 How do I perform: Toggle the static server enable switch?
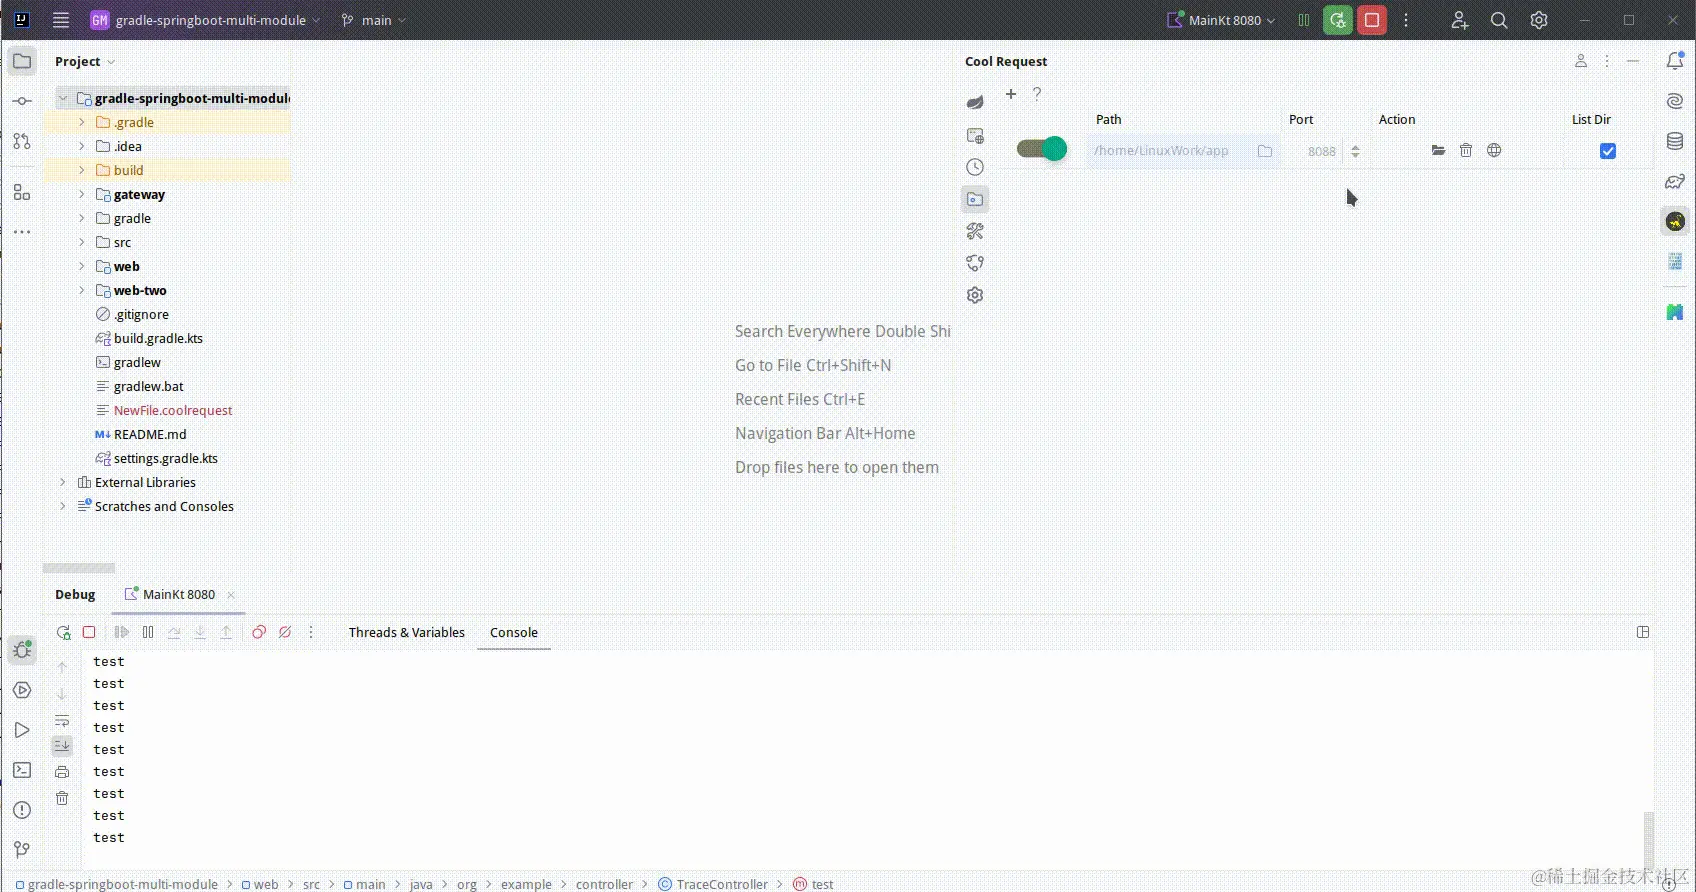[1042, 149]
